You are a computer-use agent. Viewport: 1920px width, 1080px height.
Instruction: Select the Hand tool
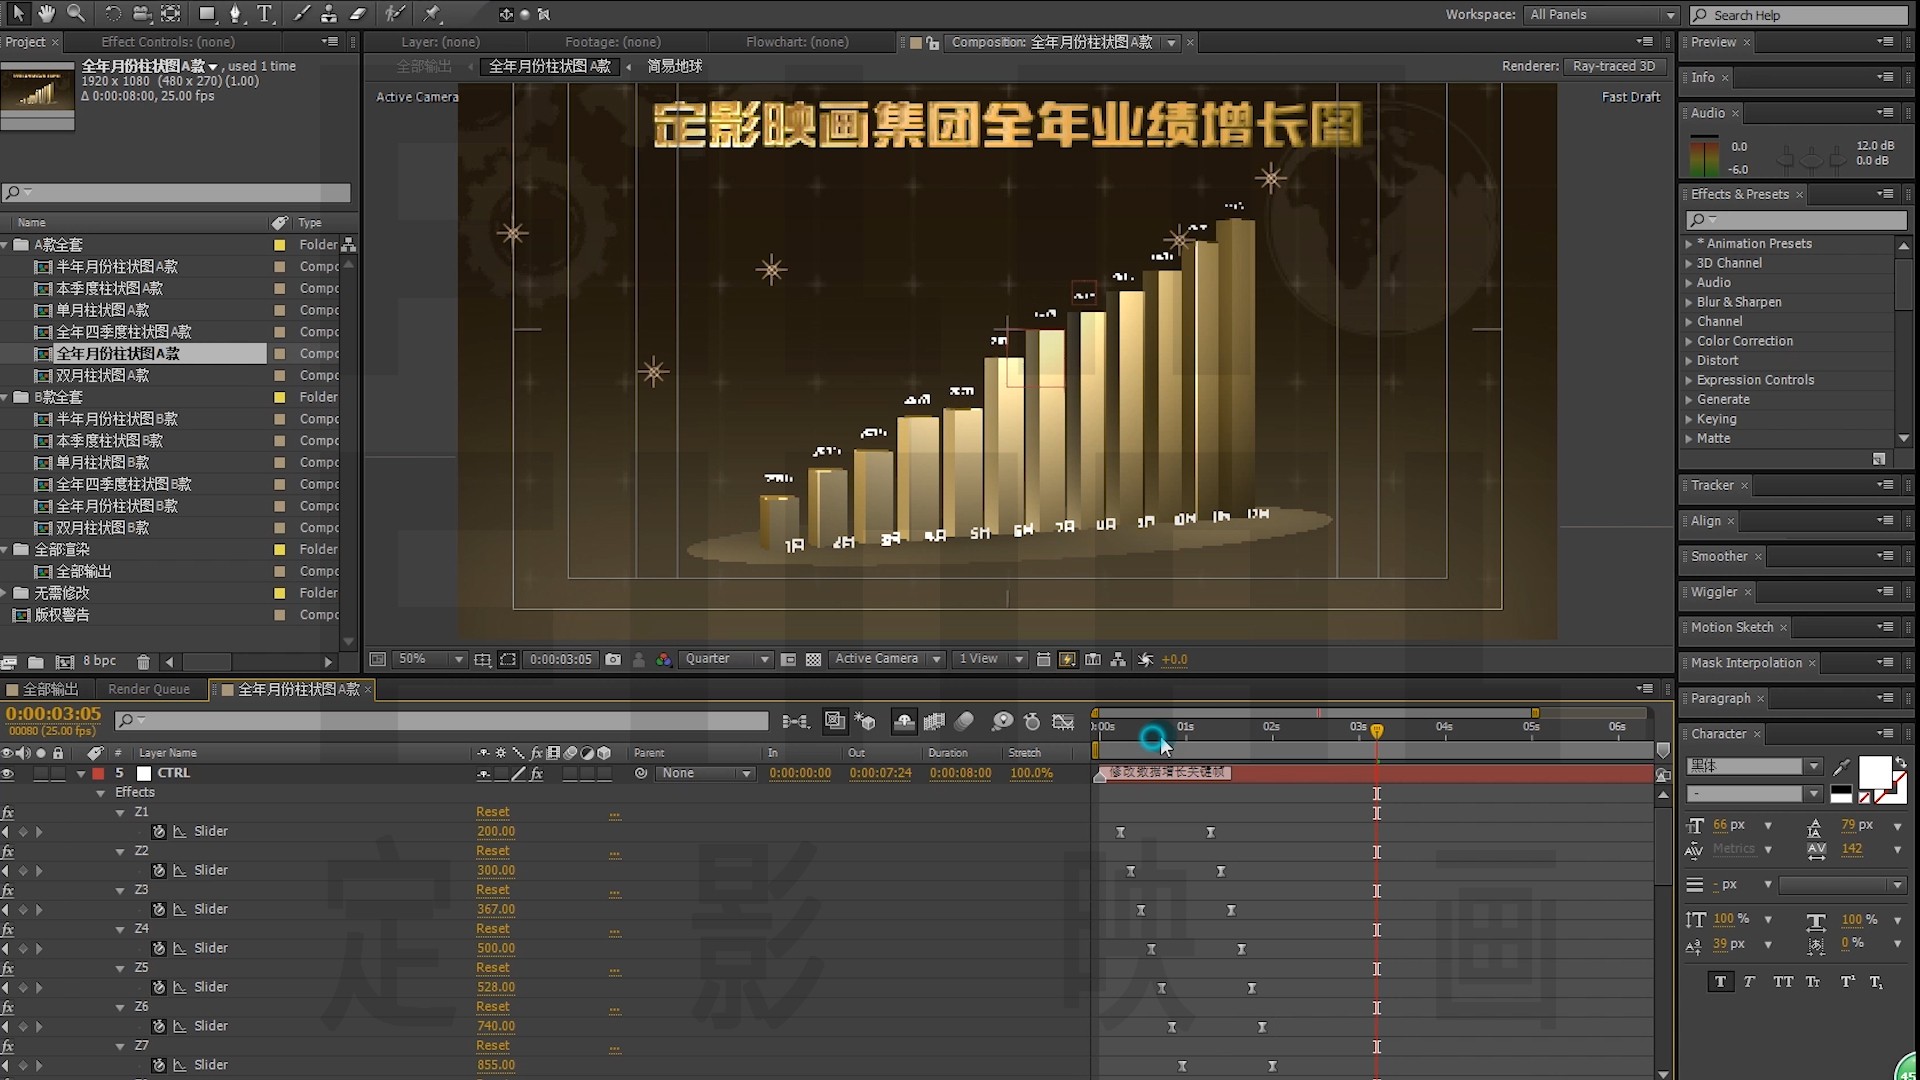click(46, 13)
